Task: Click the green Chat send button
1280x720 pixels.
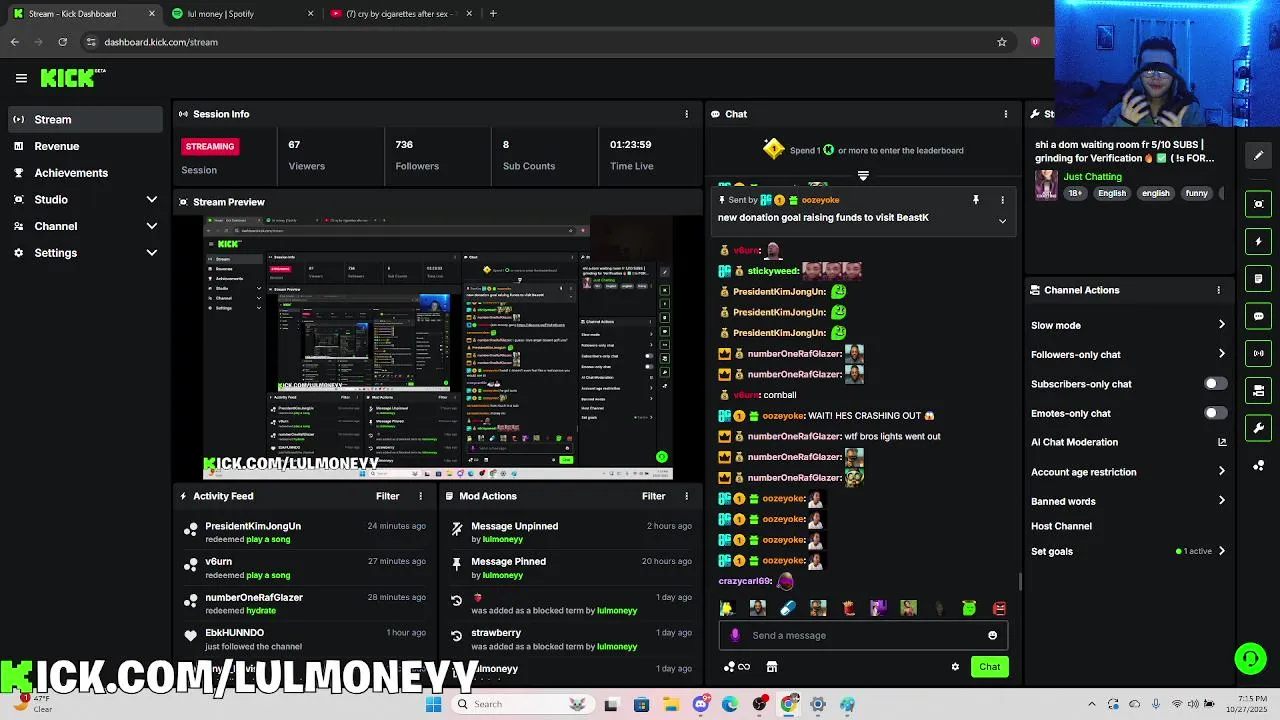Action: point(989,667)
